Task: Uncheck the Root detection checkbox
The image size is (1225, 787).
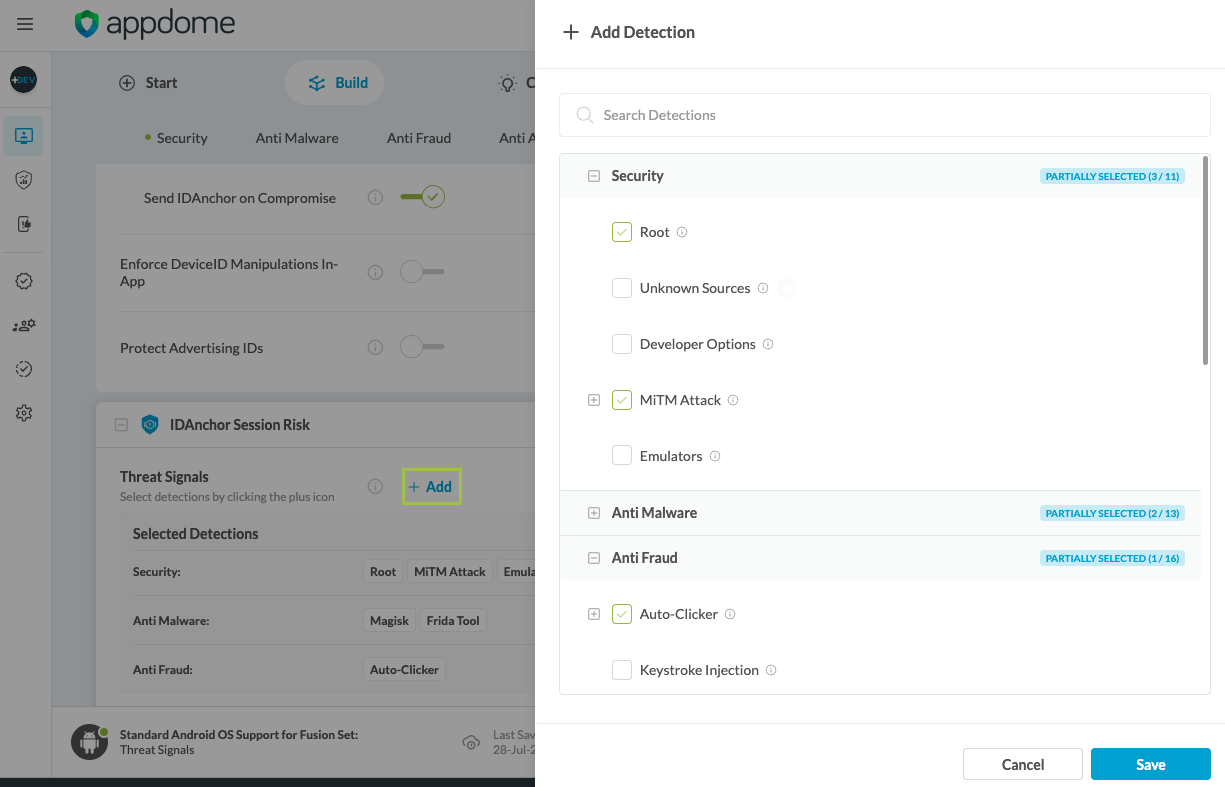Action: point(622,232)
